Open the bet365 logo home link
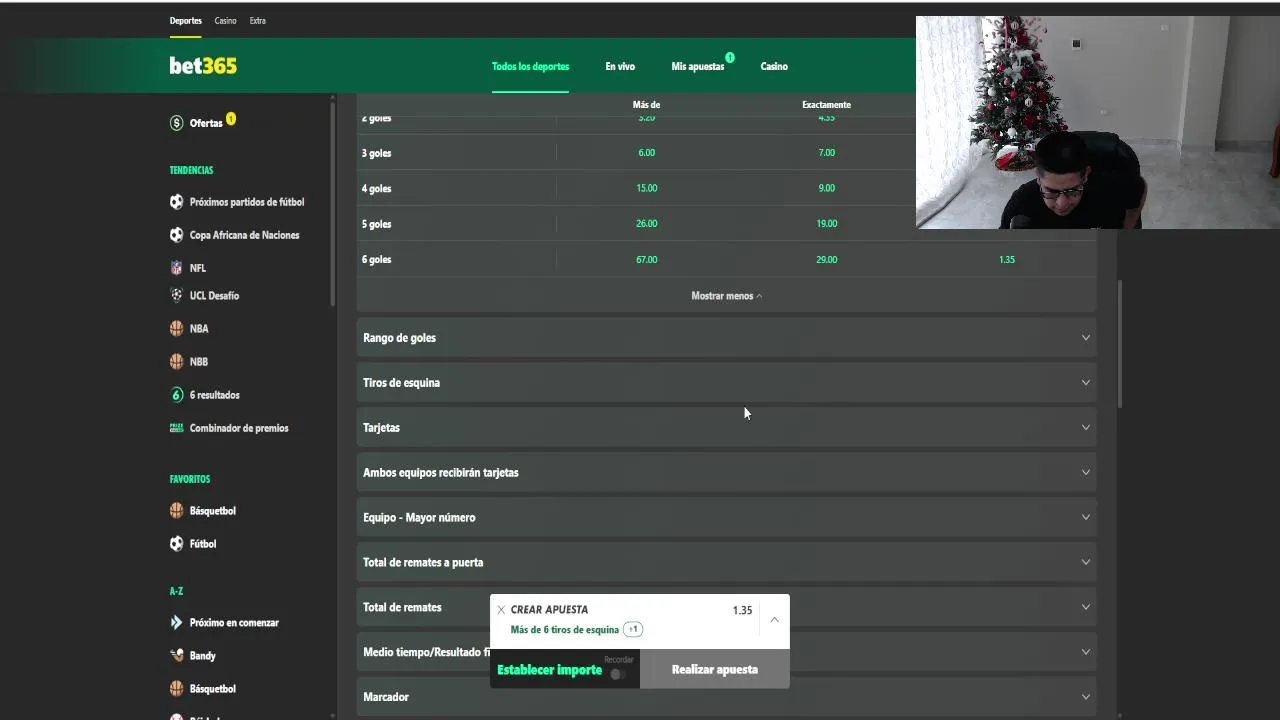The height and width of the screenshot is (720, 1280). click(x=203, y=66)
